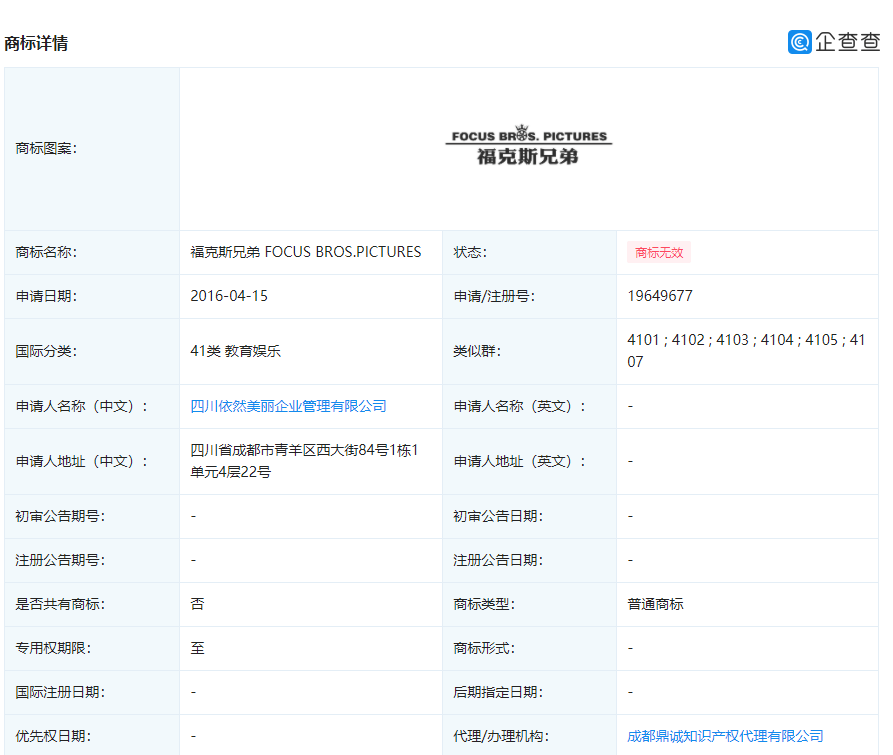The image size is (893, 755).
Task: Click the 商标无效 status badge
Action: click(x=659, y=252)
